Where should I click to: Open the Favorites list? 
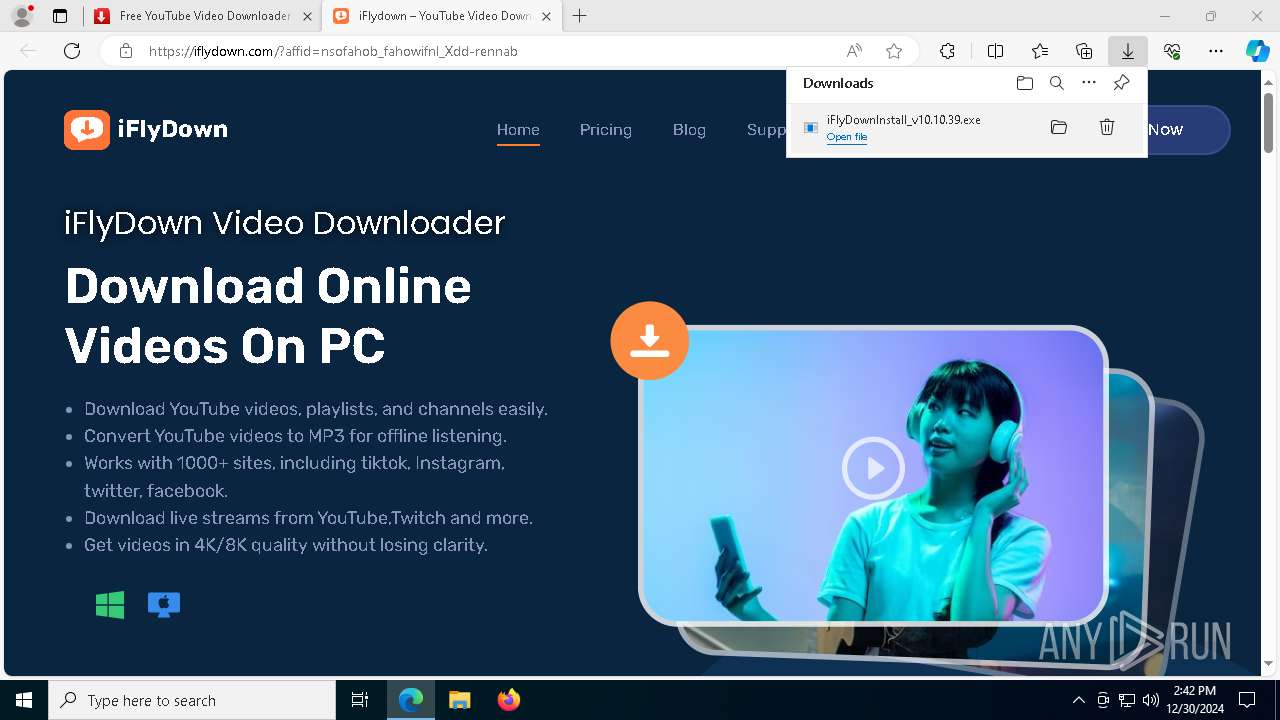click(x=1040, y=51)
